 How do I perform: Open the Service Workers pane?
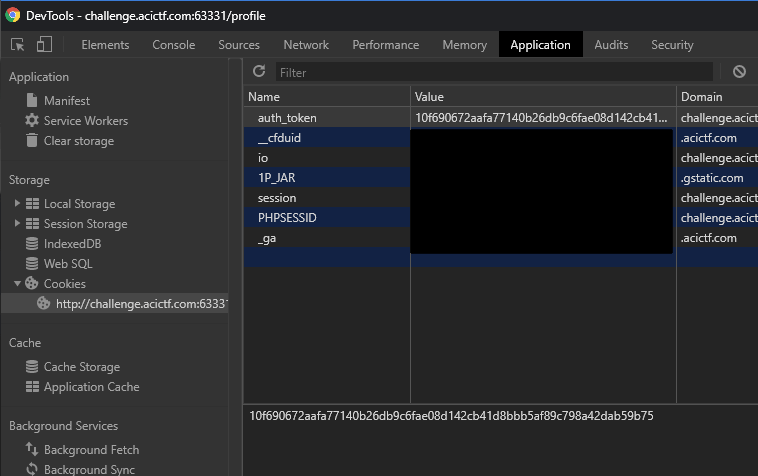coord(85,121)
